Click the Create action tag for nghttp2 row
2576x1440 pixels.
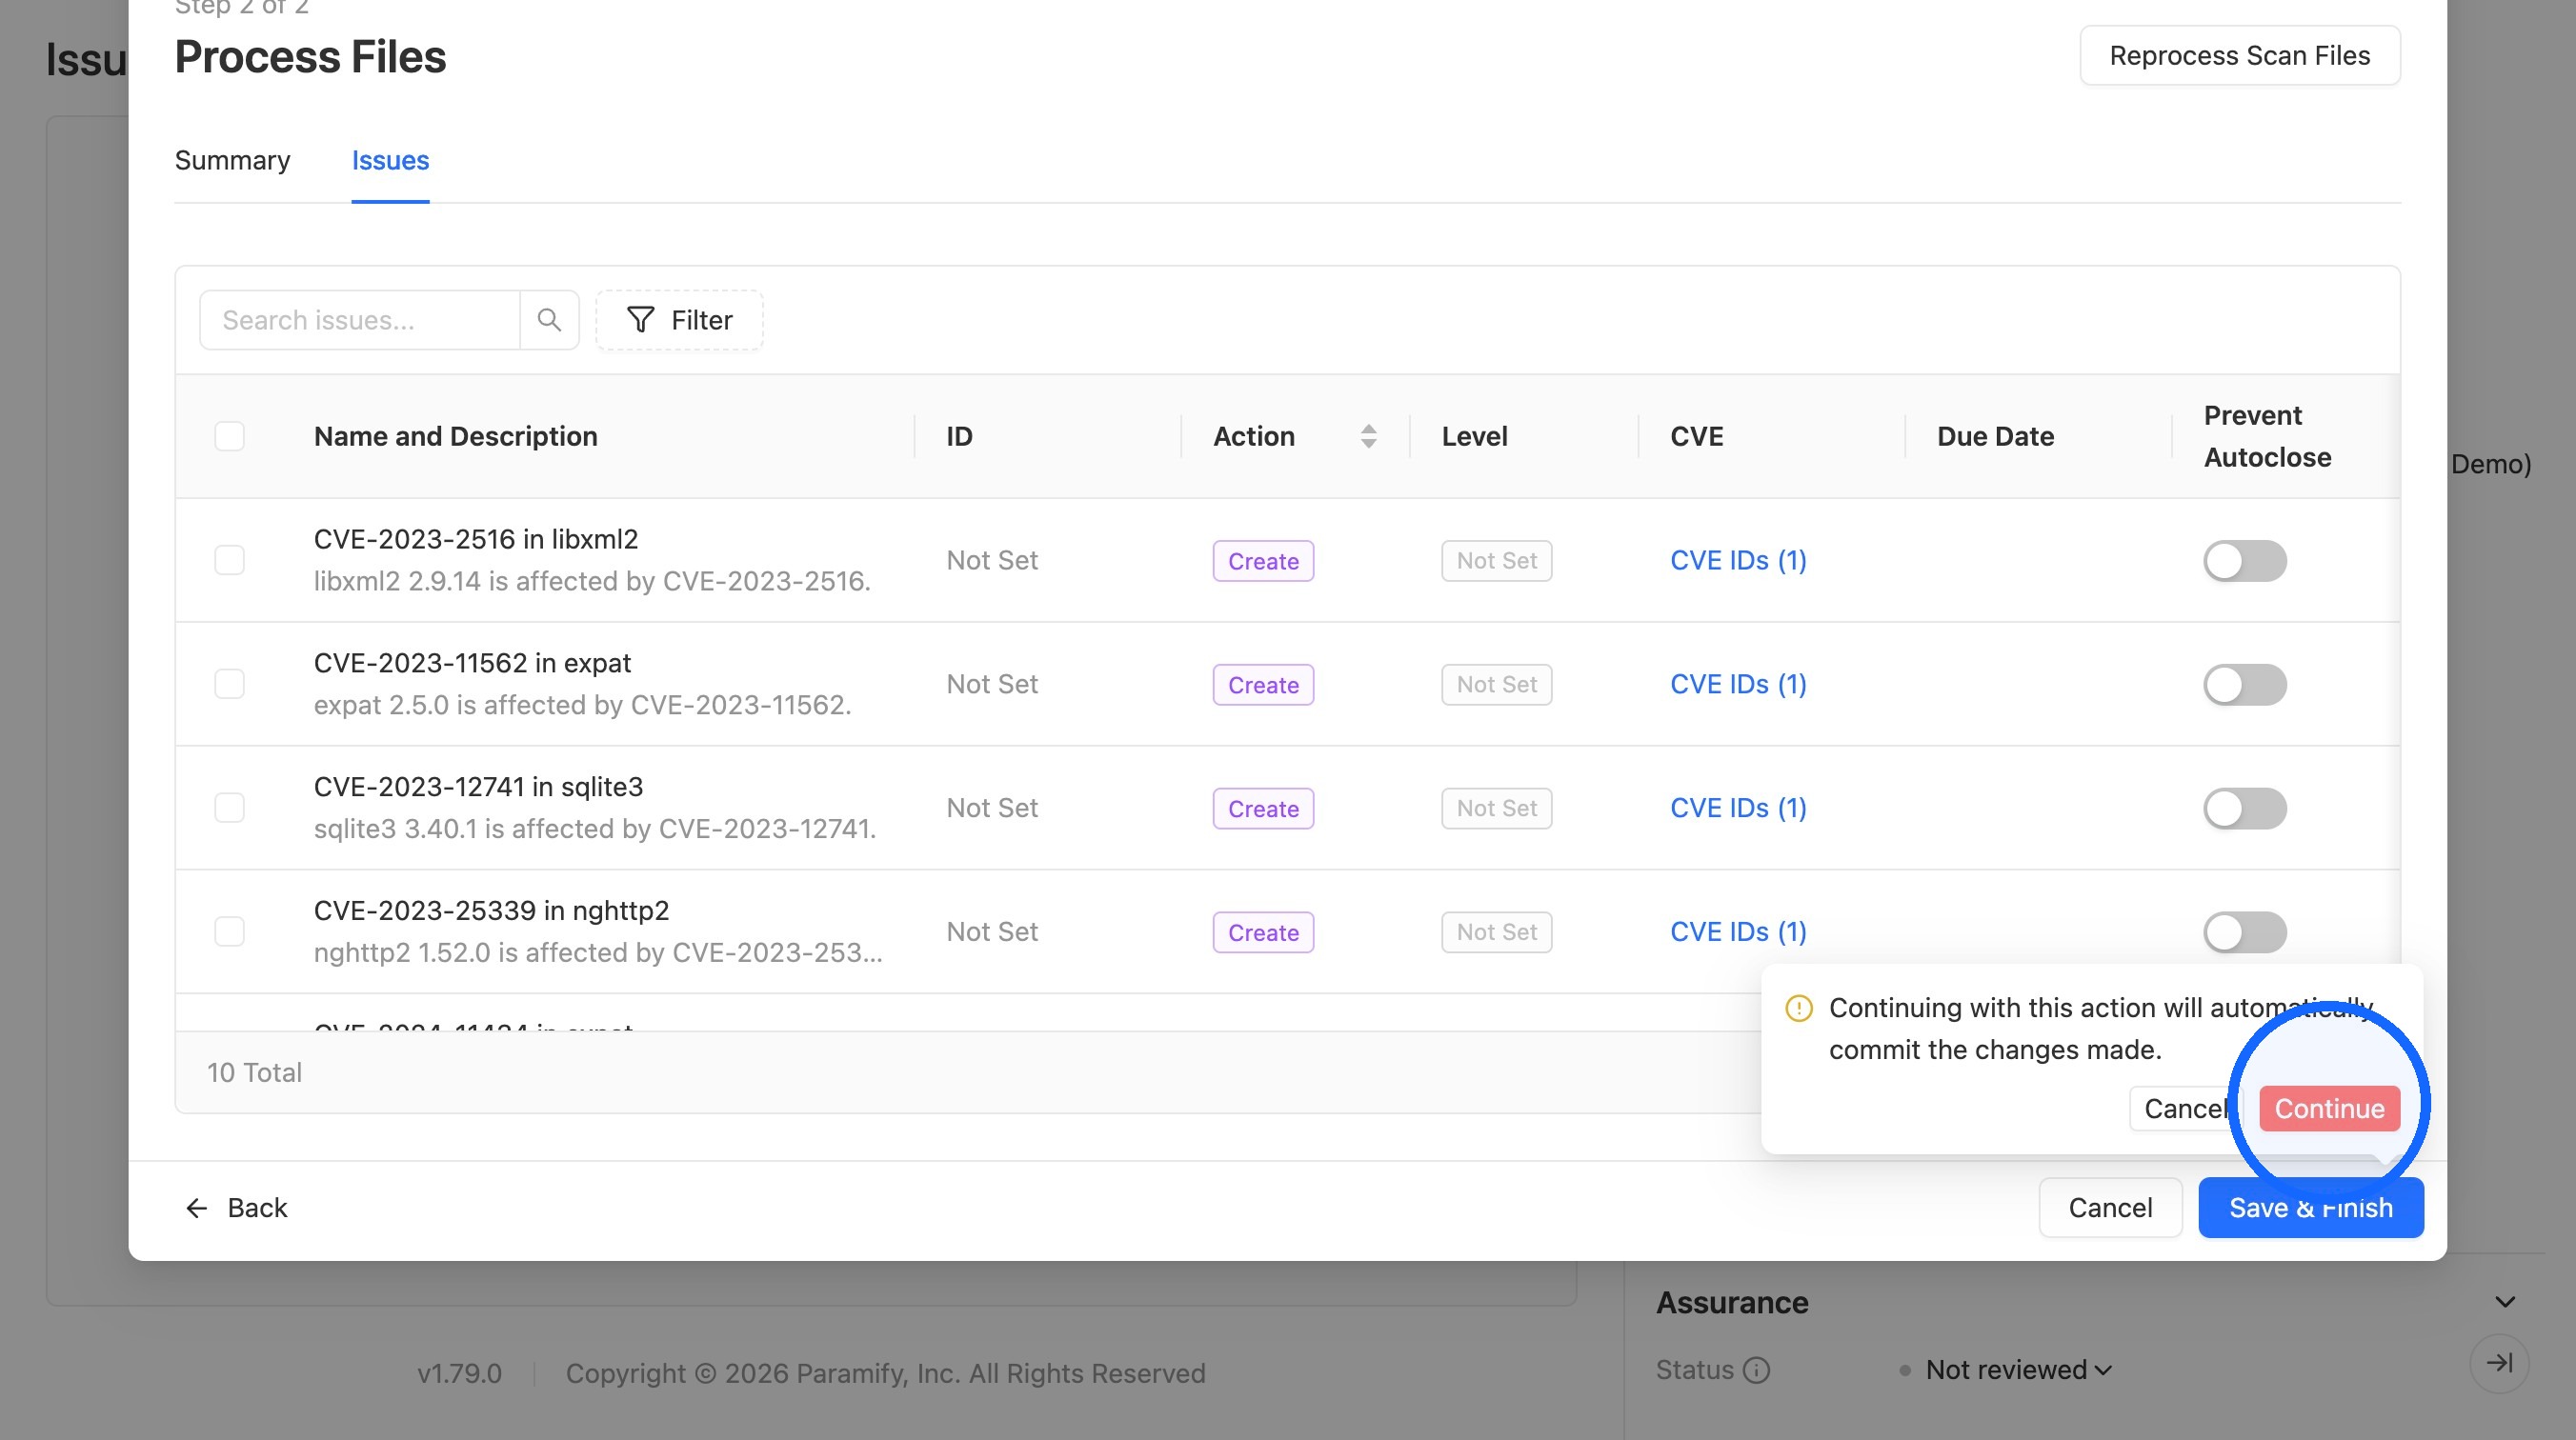tap(1263, 932)
